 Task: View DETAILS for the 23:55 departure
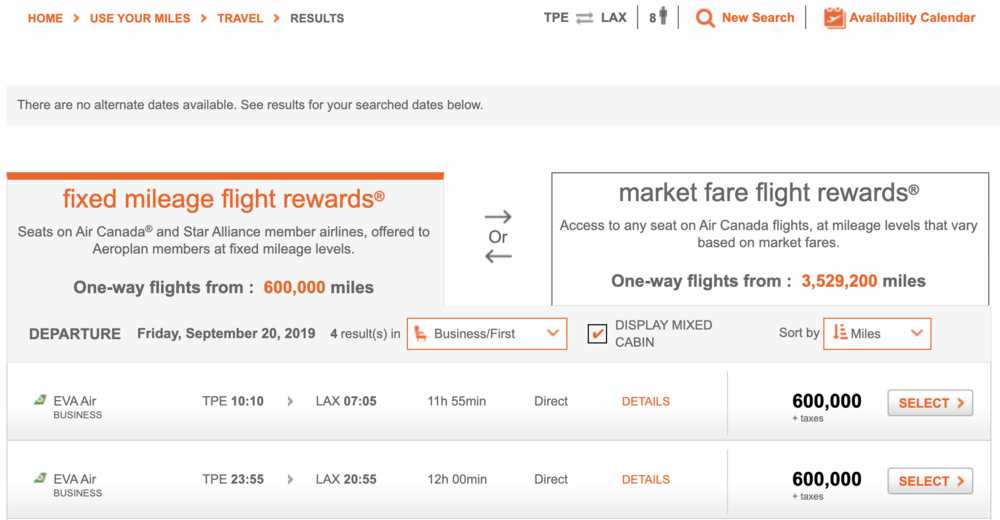click(646, 479)
